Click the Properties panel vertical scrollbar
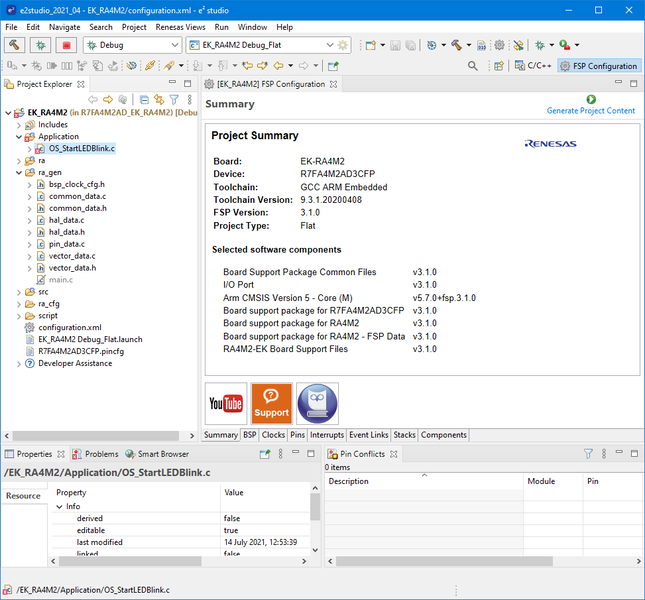The image size is (645, 600). (x=315, y=508)
